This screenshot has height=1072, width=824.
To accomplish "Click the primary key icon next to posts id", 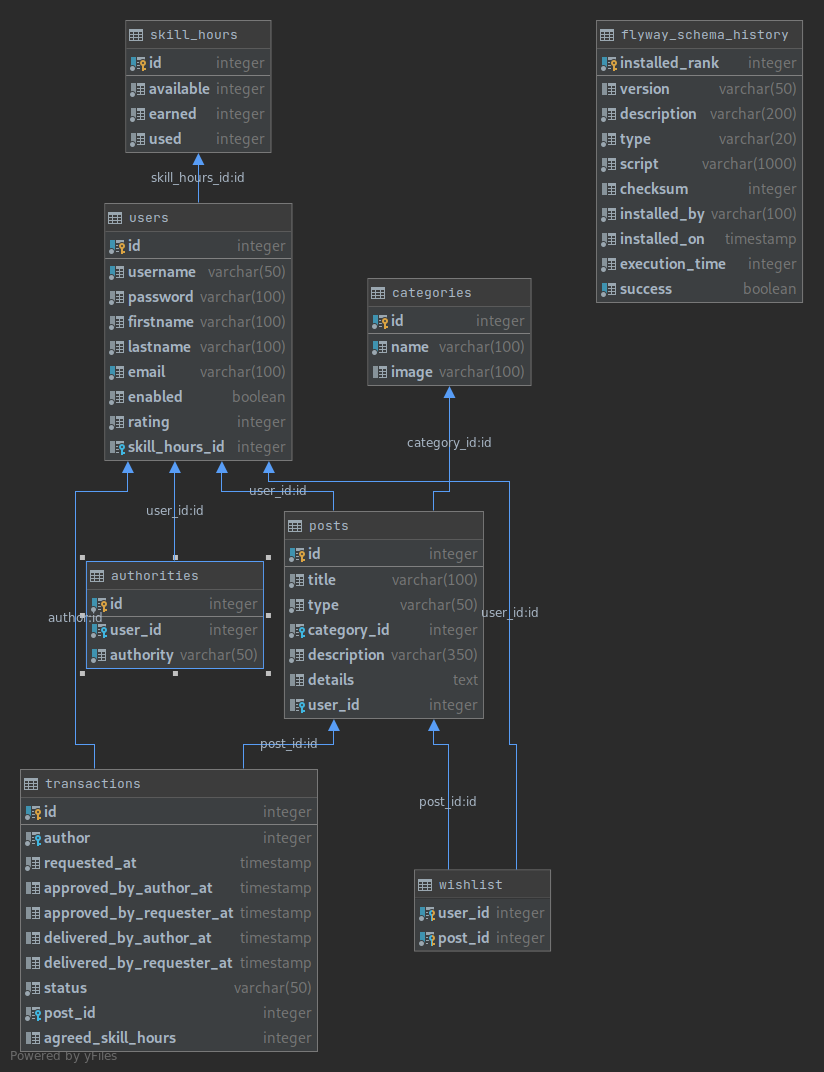I will click(297, 554).
